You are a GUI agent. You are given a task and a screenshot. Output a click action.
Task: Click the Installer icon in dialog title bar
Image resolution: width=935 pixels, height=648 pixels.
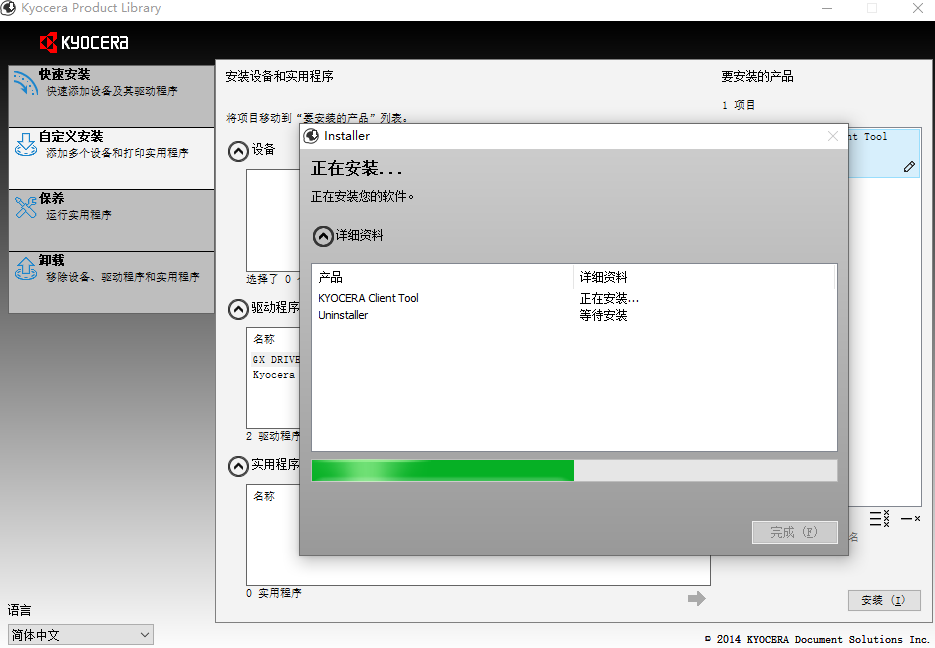tap(311, 135)
